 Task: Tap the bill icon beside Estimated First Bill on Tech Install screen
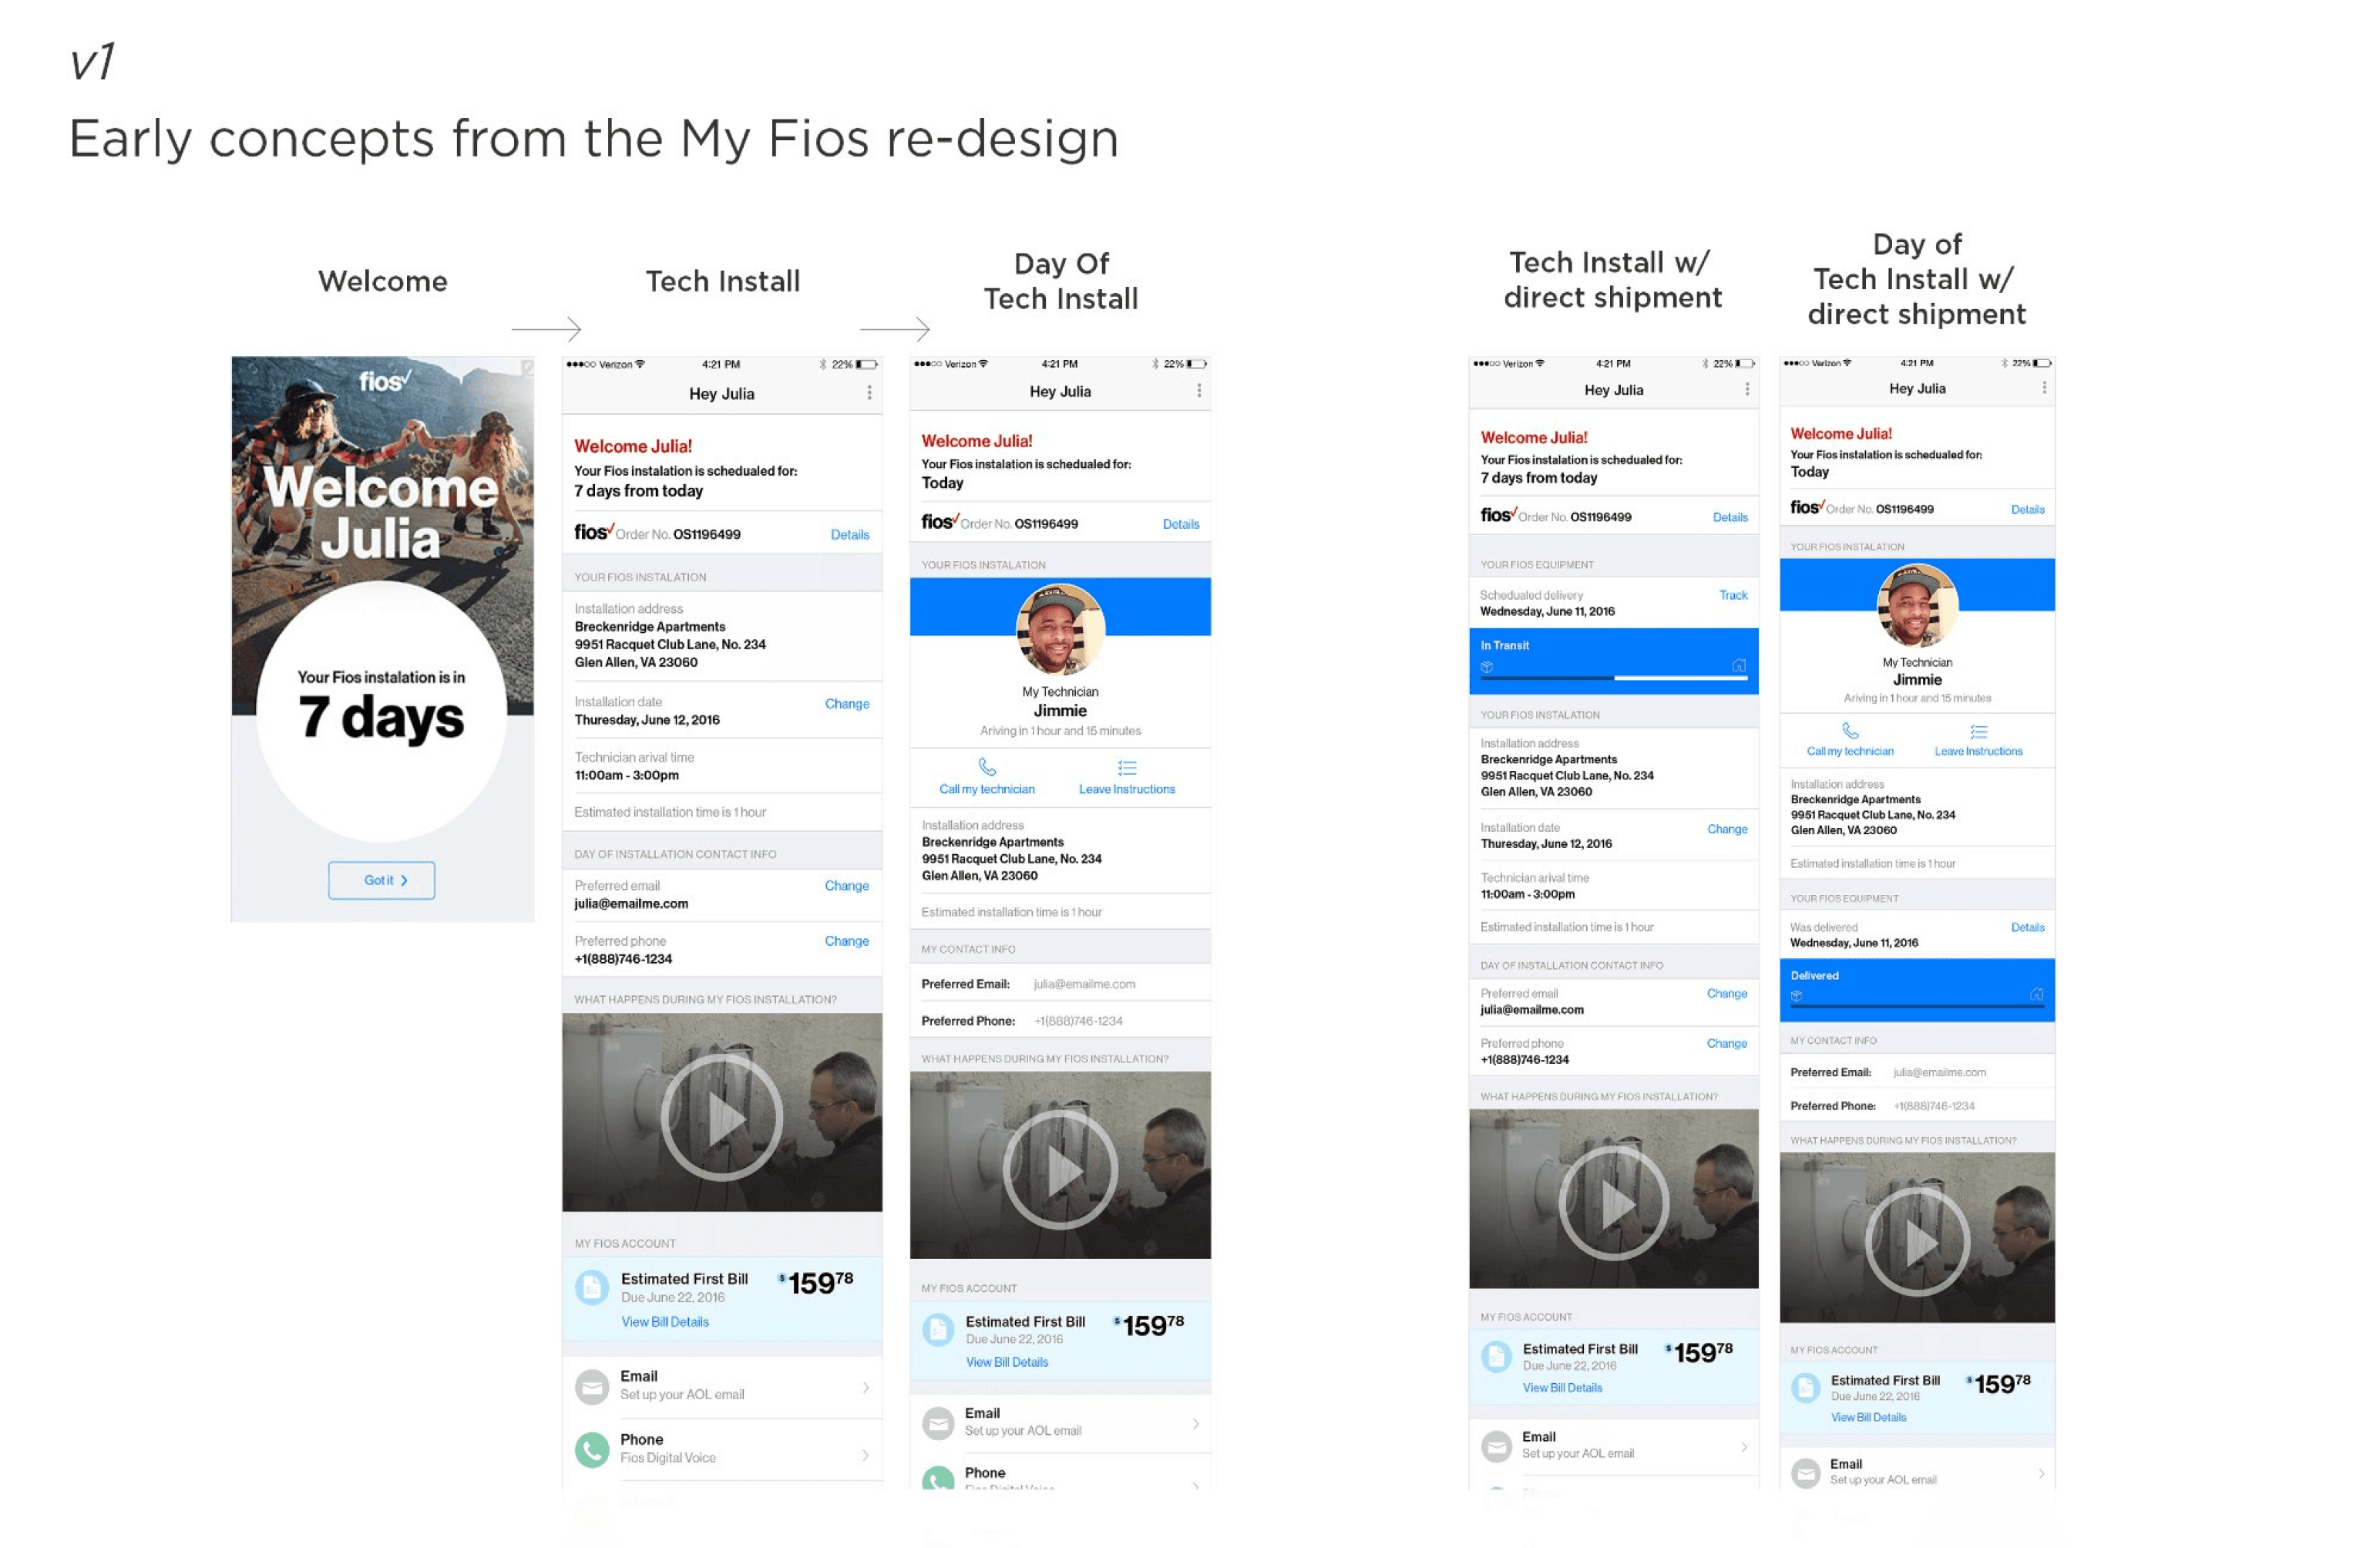pos(592,1287)
